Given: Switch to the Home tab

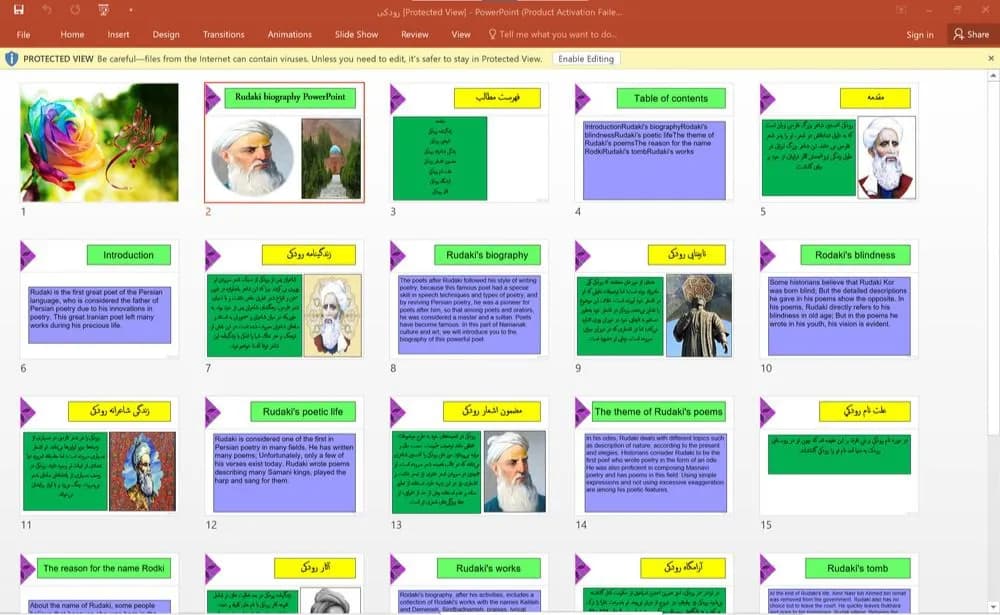Looking at the screenshot, I should tap(72, 34).
